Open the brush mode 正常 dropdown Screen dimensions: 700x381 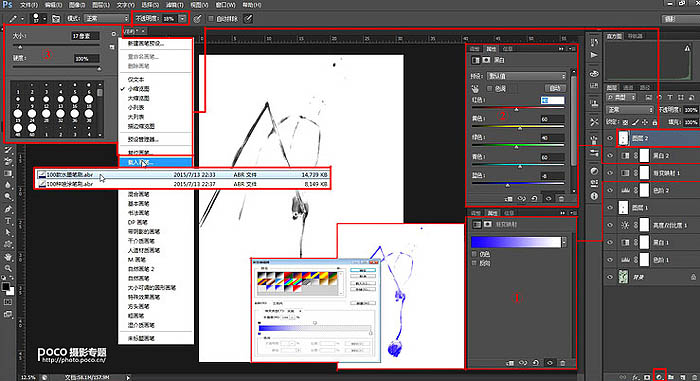[106, 18]
